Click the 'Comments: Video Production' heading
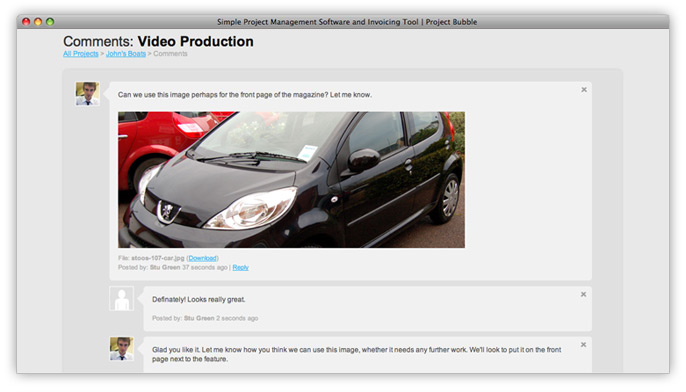Viewport: 686px width, 392px height. click(x=158, y=41)
